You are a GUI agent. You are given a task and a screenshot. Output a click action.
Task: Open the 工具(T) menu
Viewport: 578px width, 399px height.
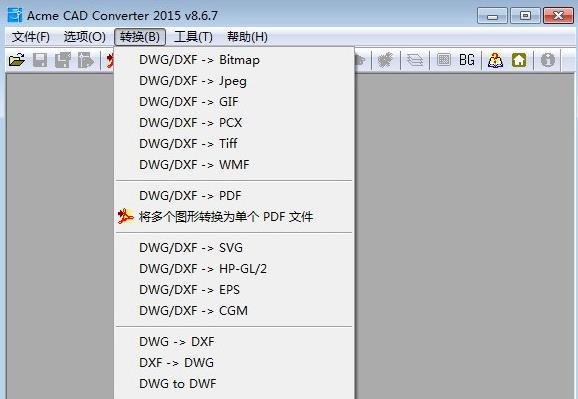(193, 37)
